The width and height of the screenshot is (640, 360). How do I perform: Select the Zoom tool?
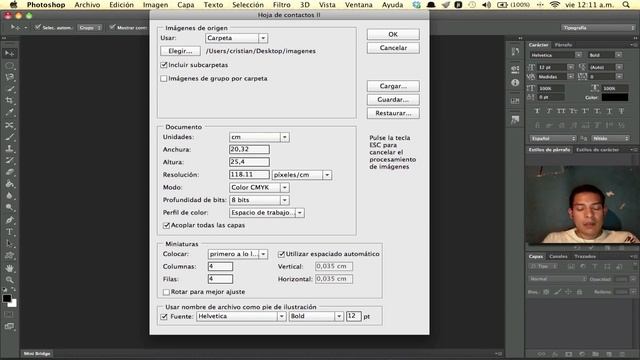click(9, 280)
